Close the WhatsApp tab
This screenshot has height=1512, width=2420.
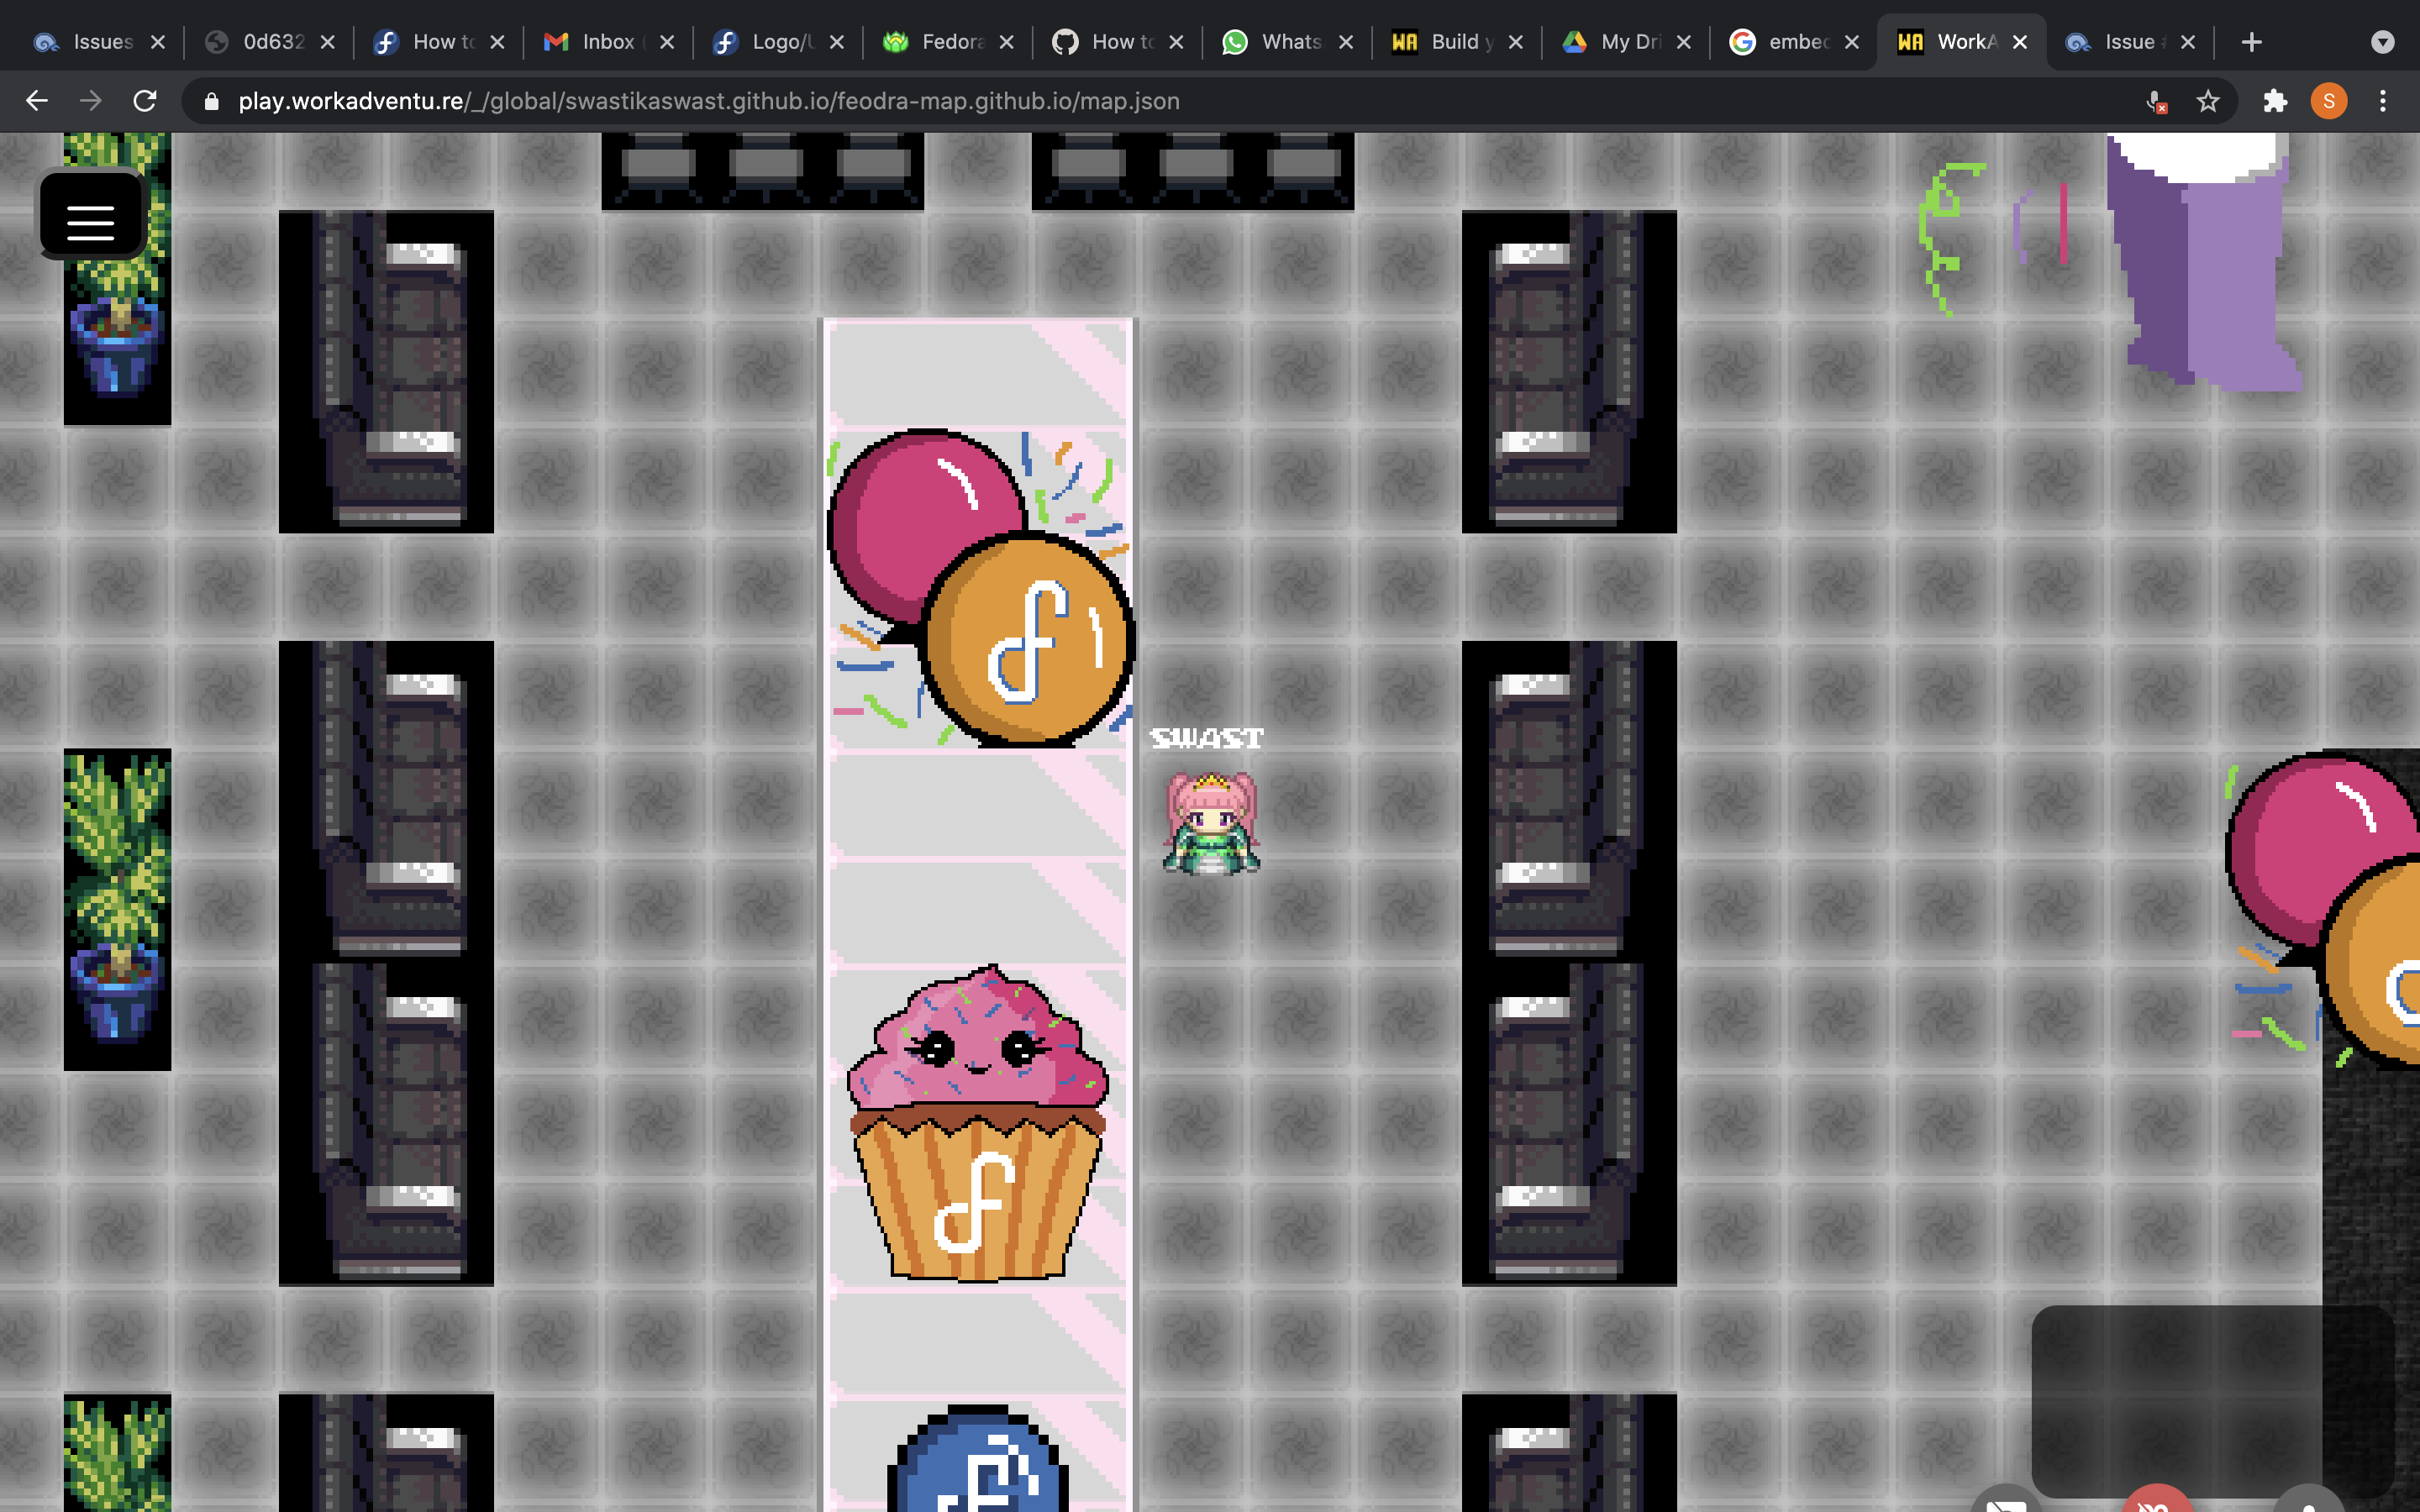[x=1346, y=42]
